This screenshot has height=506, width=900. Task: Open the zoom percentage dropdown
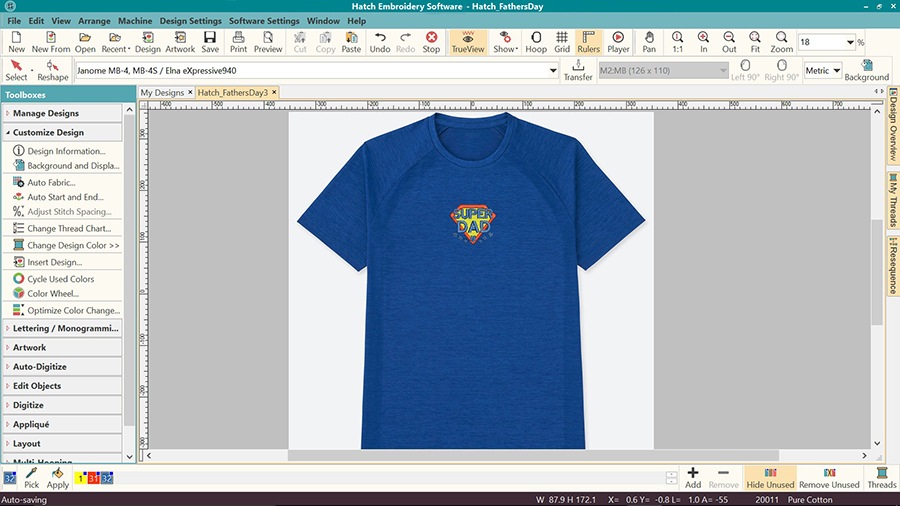click(851, 43)
